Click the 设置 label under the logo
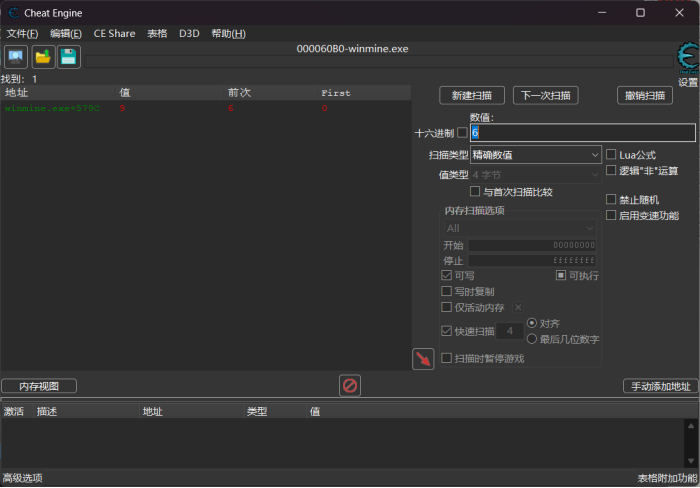Screen dimensions: 700x488 click(x=688, y=82)
